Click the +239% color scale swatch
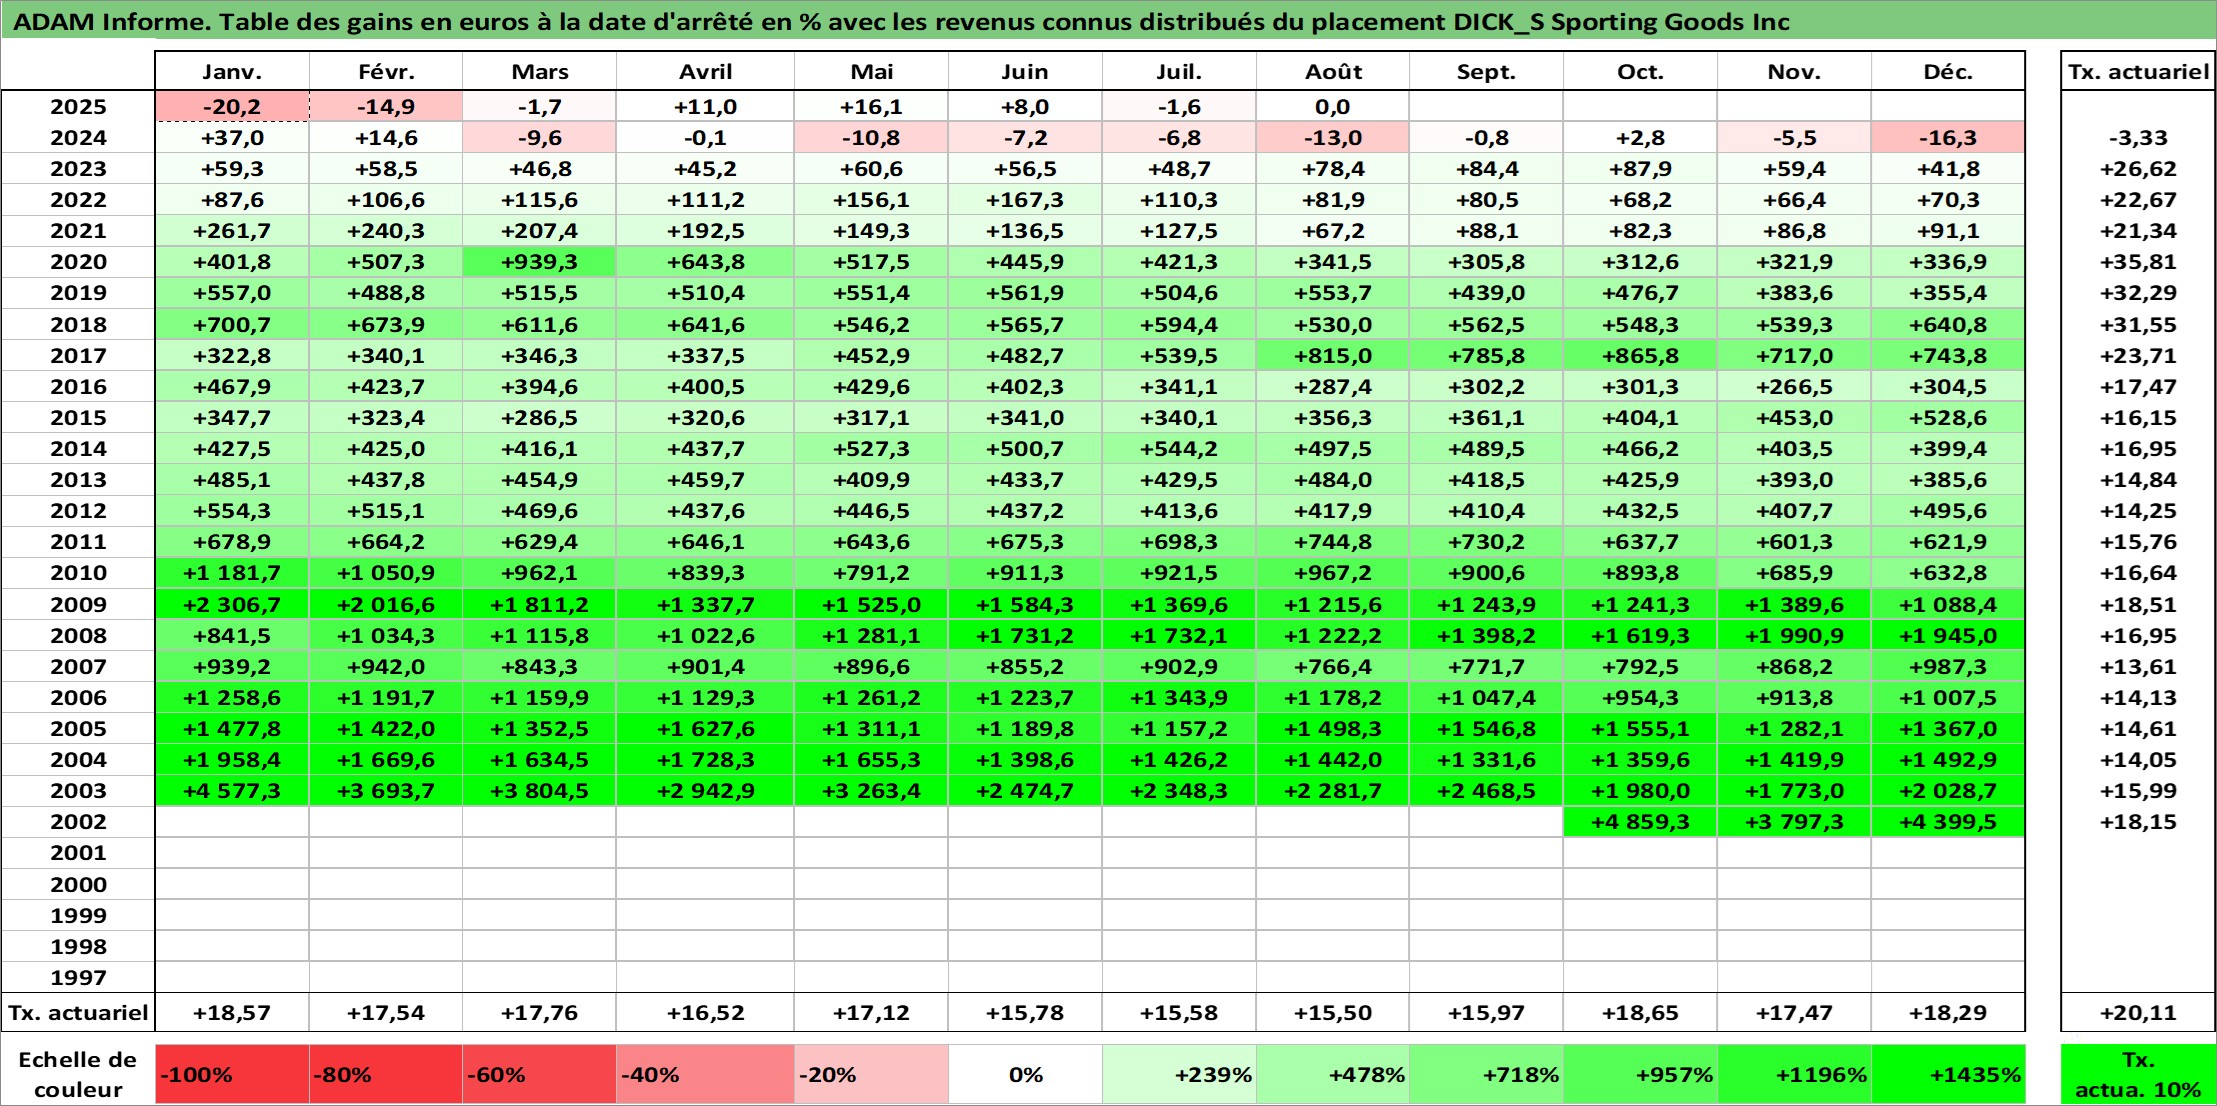The image size is (2217, 1106). pos(1179,1075)
